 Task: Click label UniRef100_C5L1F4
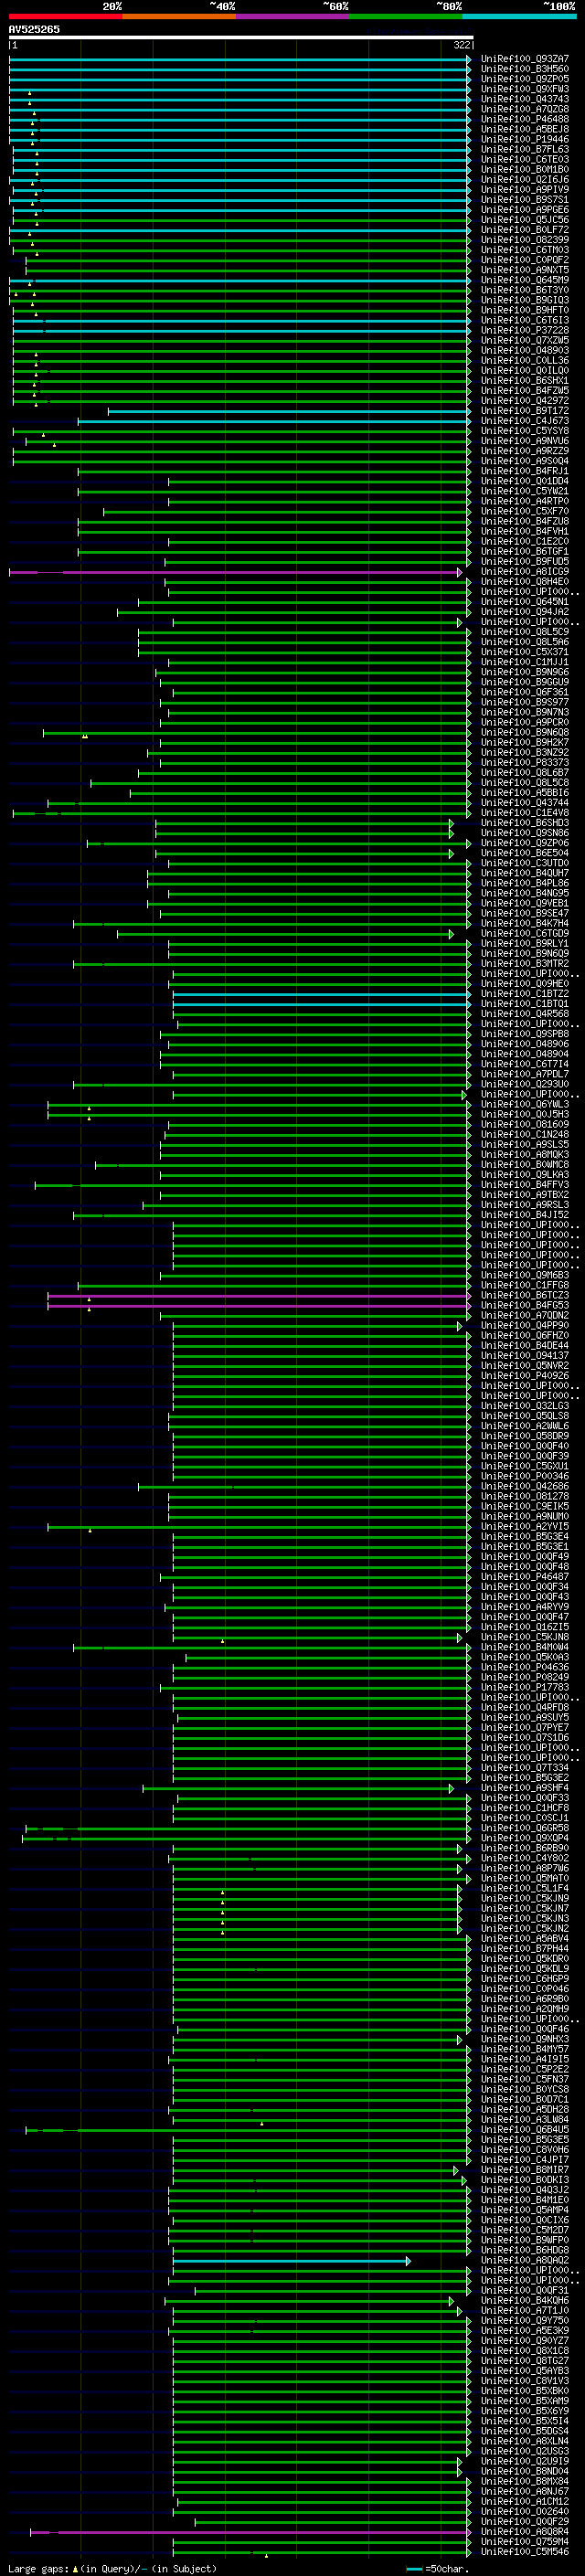pyautogui.click(x=525, y=1888)
